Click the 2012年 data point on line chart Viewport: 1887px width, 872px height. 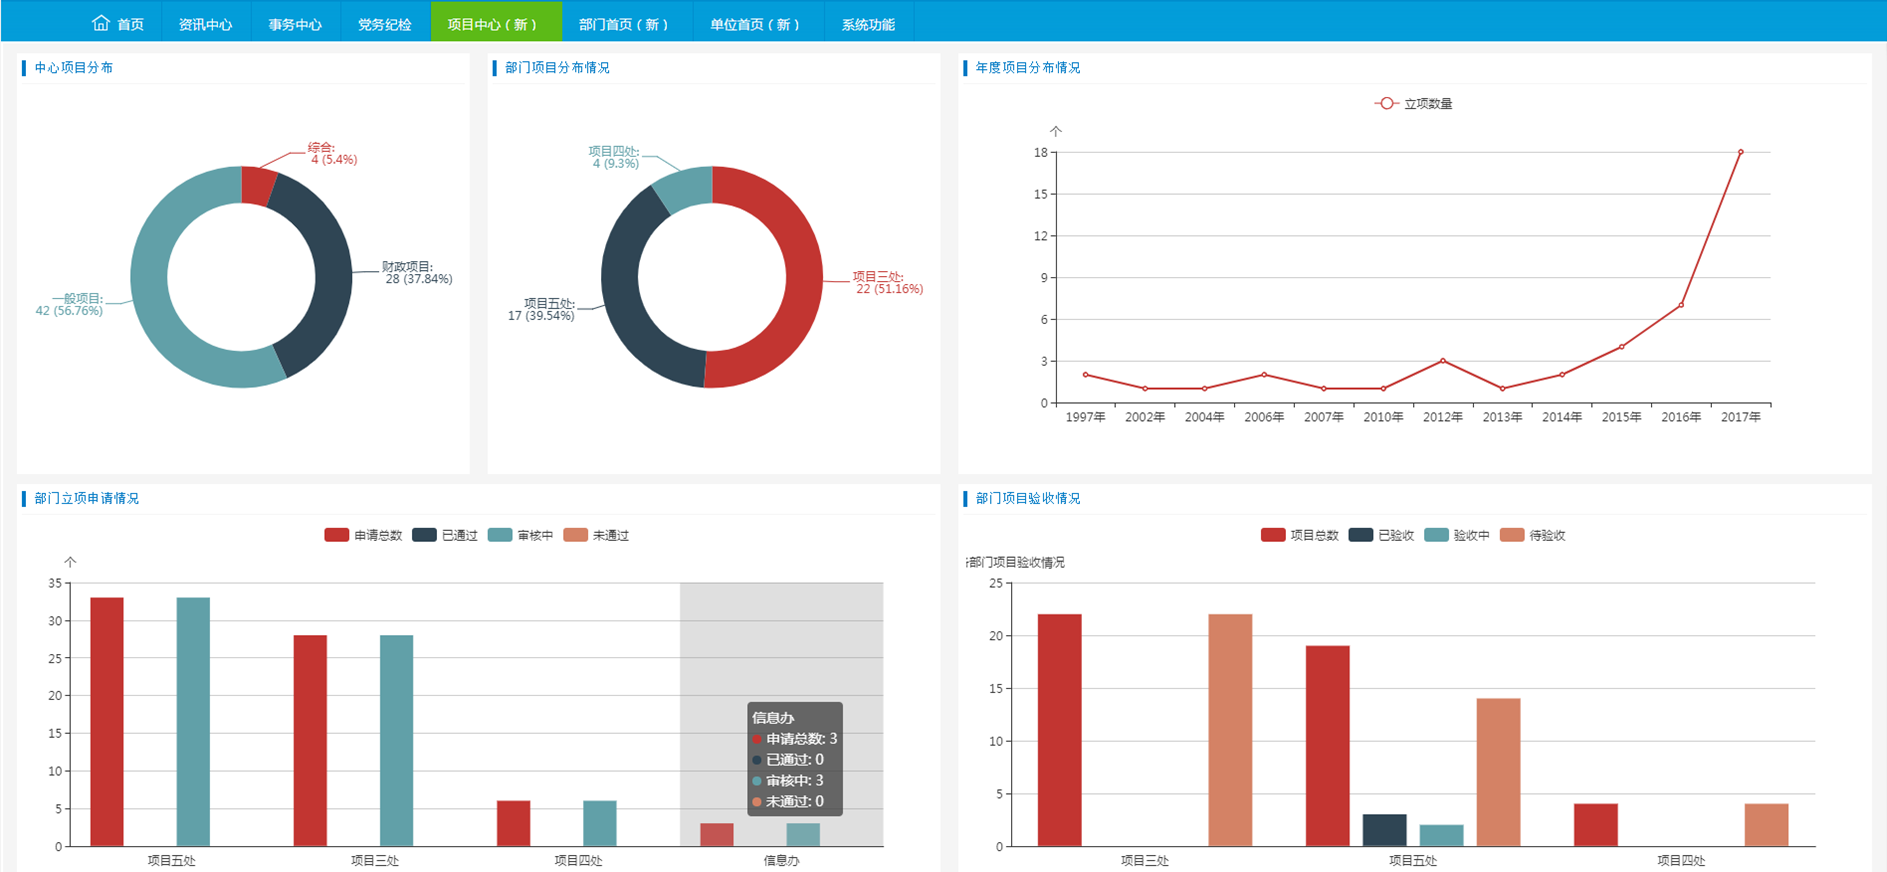[x=1443, y=360]
